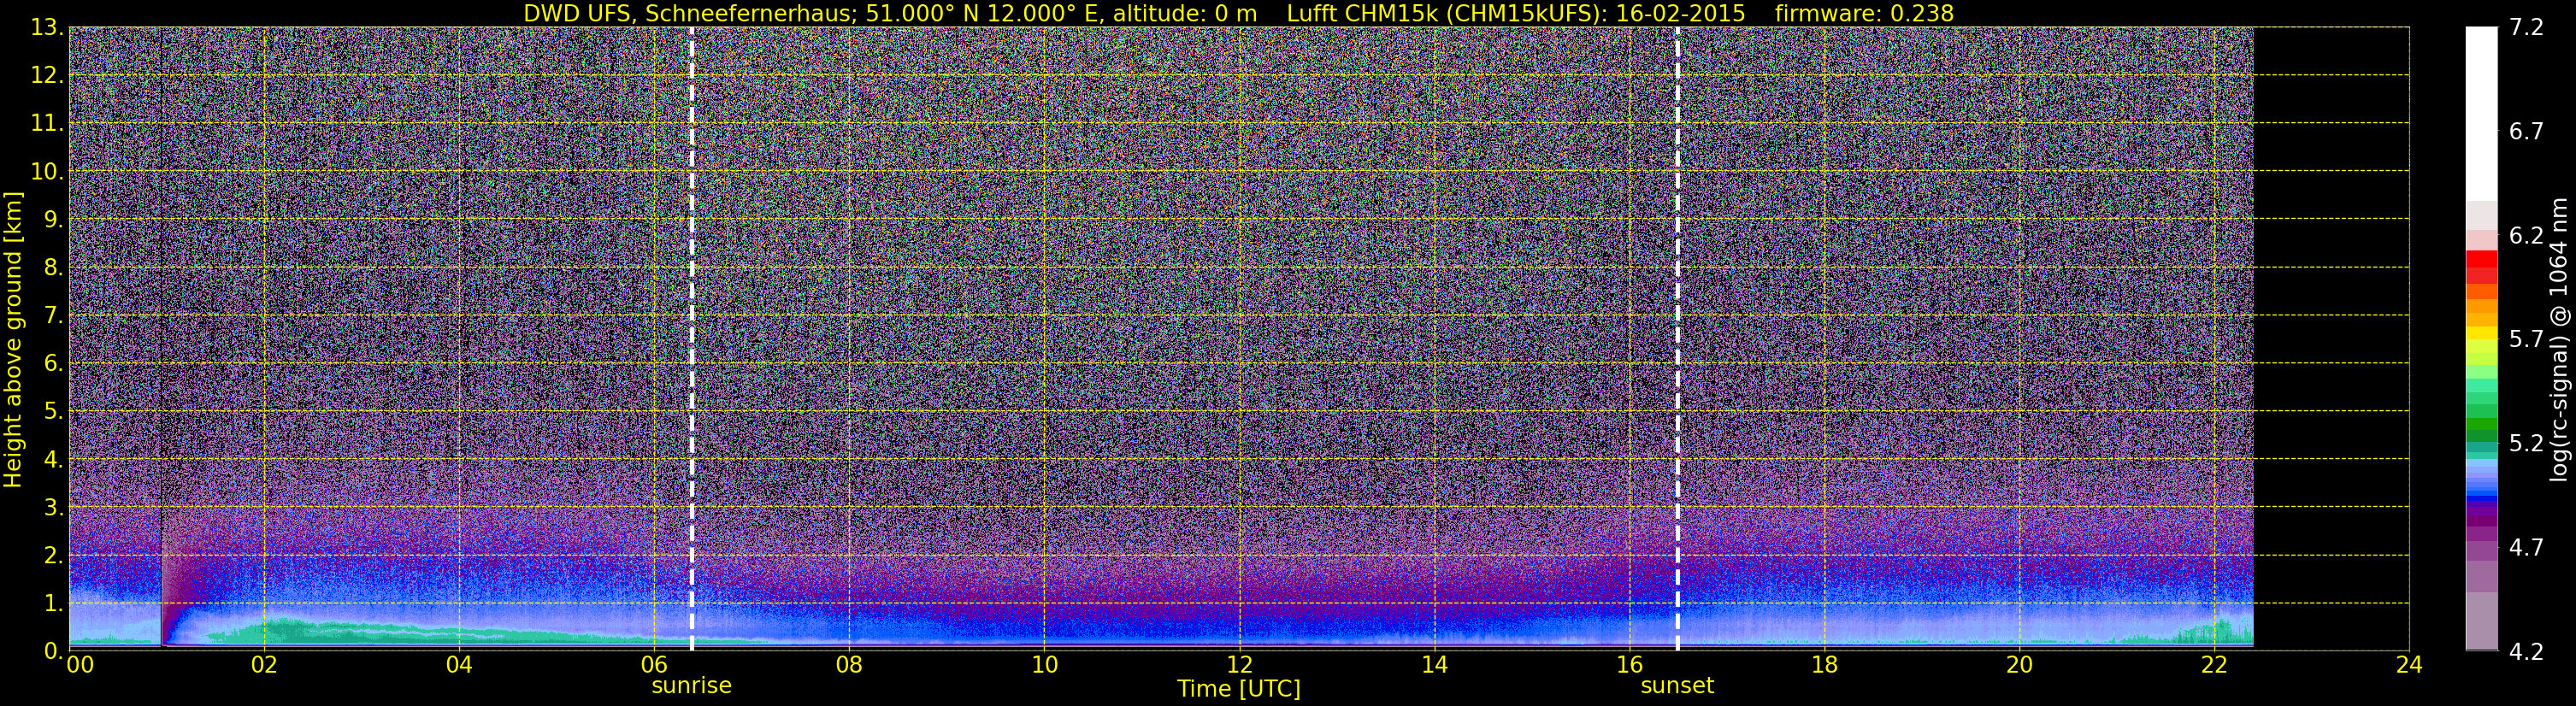Click the time axis tick '10'
This screenshot has width=2576, height=706.
tap(1044, 665)
